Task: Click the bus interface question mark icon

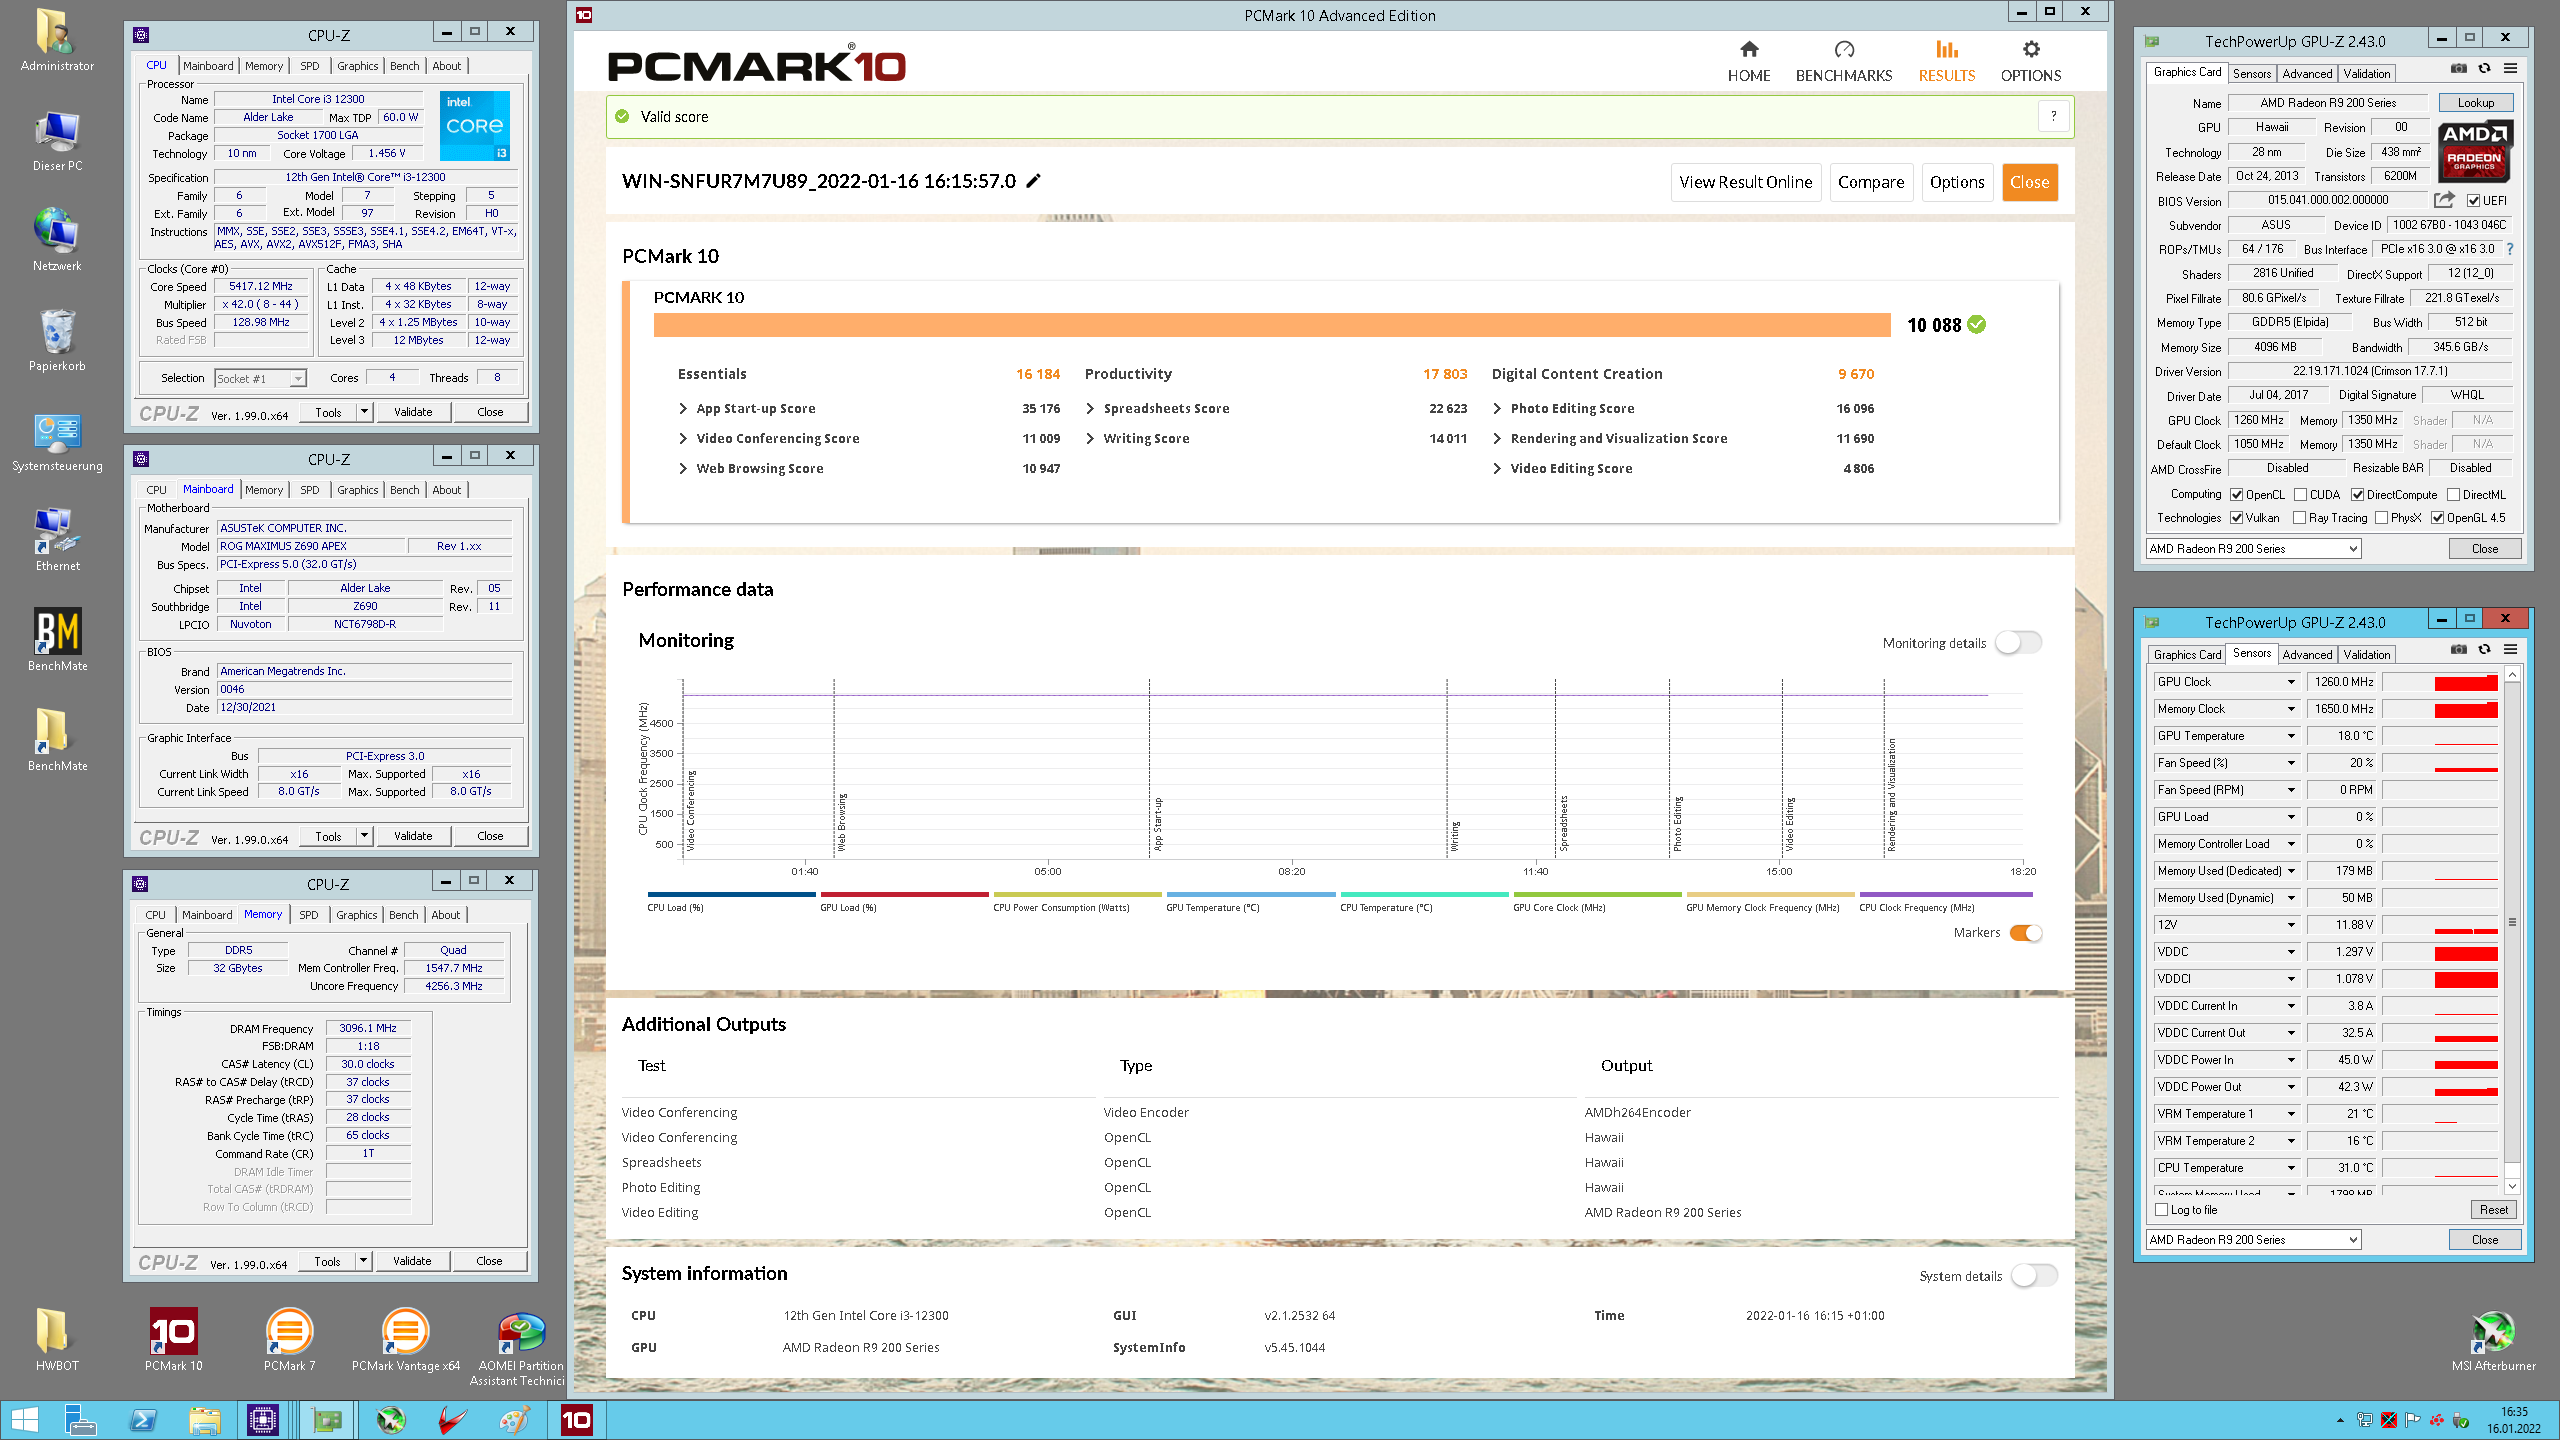Action: click(2510, 249)
